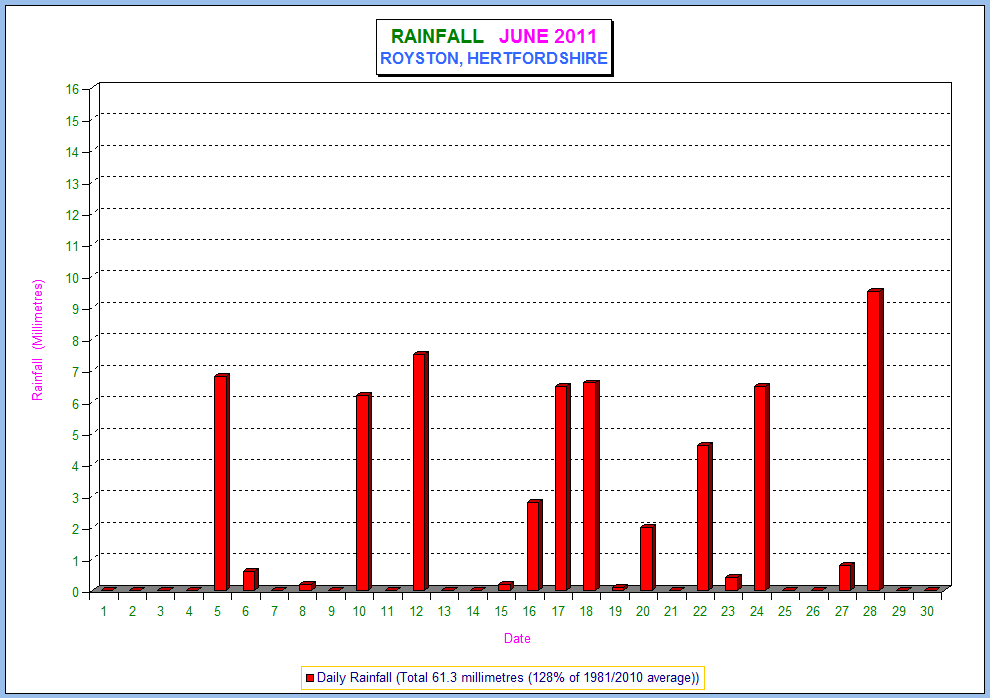Pick the bar for date 17
Image resolution: width=990 pixels, height=698 pixels.
pyautogui.click(x=561, y=488)
